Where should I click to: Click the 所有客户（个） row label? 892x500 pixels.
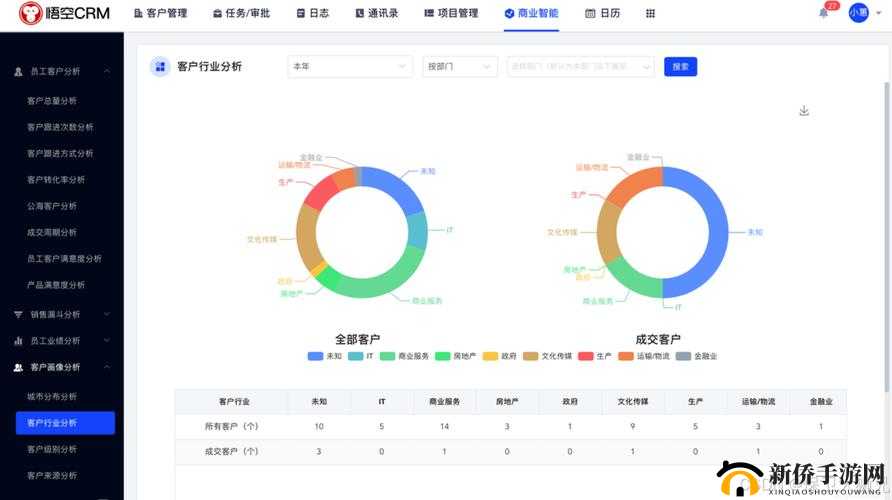[x=232, y=426]
